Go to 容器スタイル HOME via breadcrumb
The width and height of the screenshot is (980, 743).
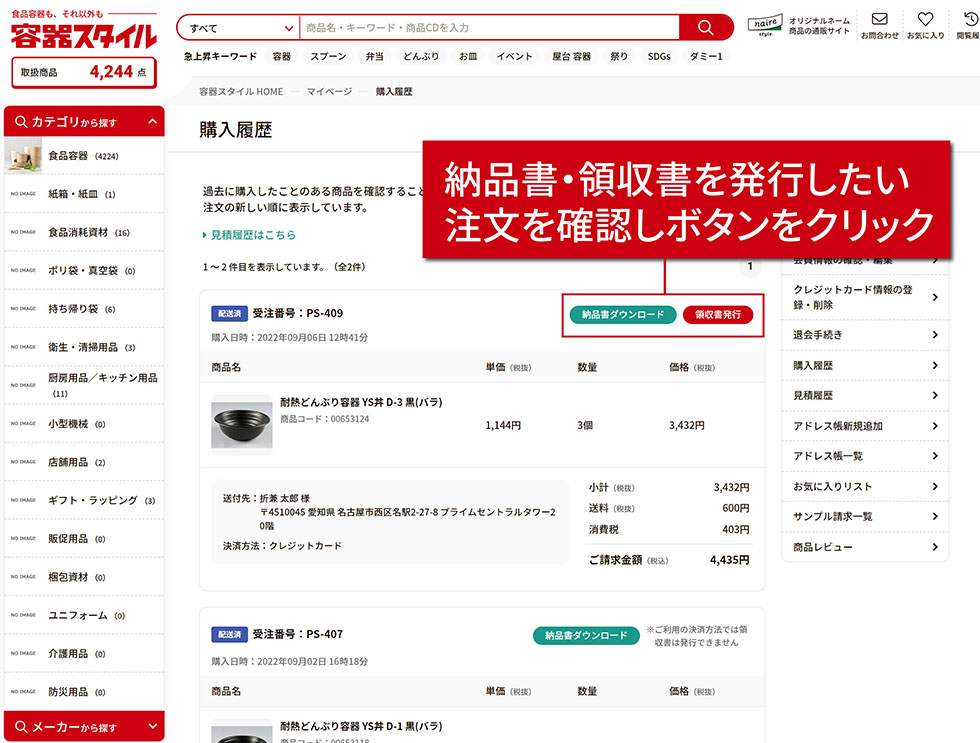pyautogui.click(x=240, y=89)
